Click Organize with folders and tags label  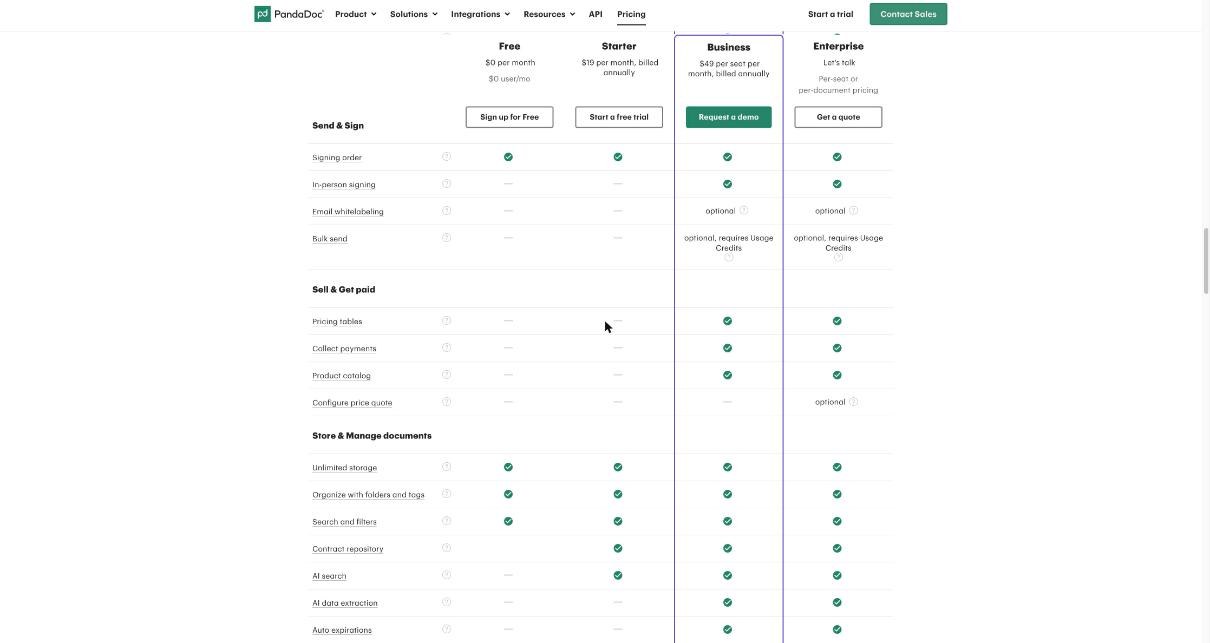[x=368, y=494]
